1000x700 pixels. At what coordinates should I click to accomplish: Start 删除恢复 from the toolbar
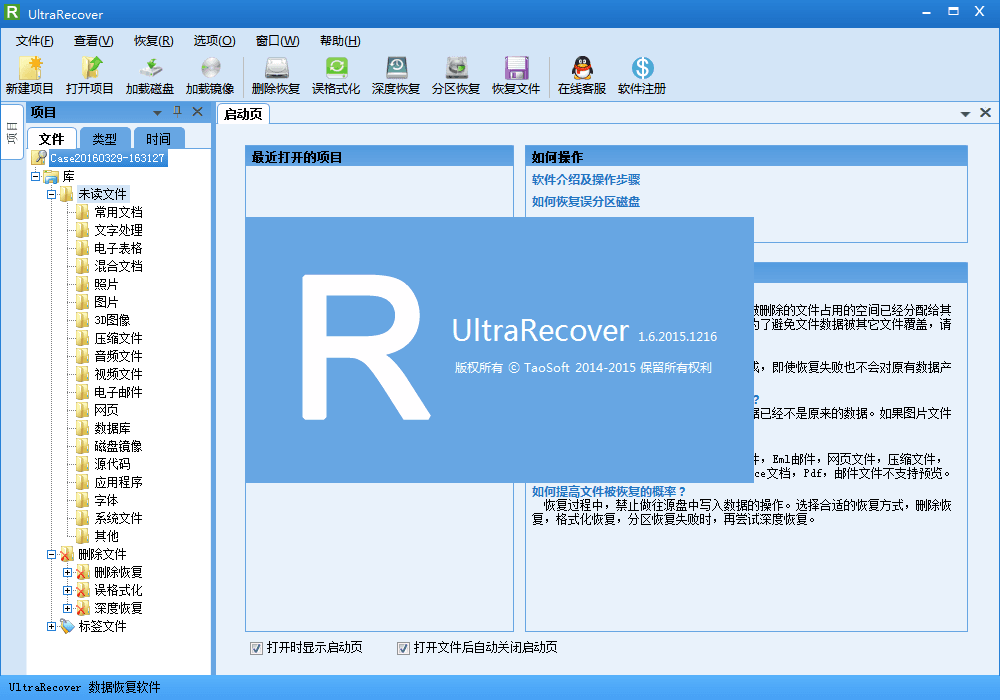[x=276, y=75]
